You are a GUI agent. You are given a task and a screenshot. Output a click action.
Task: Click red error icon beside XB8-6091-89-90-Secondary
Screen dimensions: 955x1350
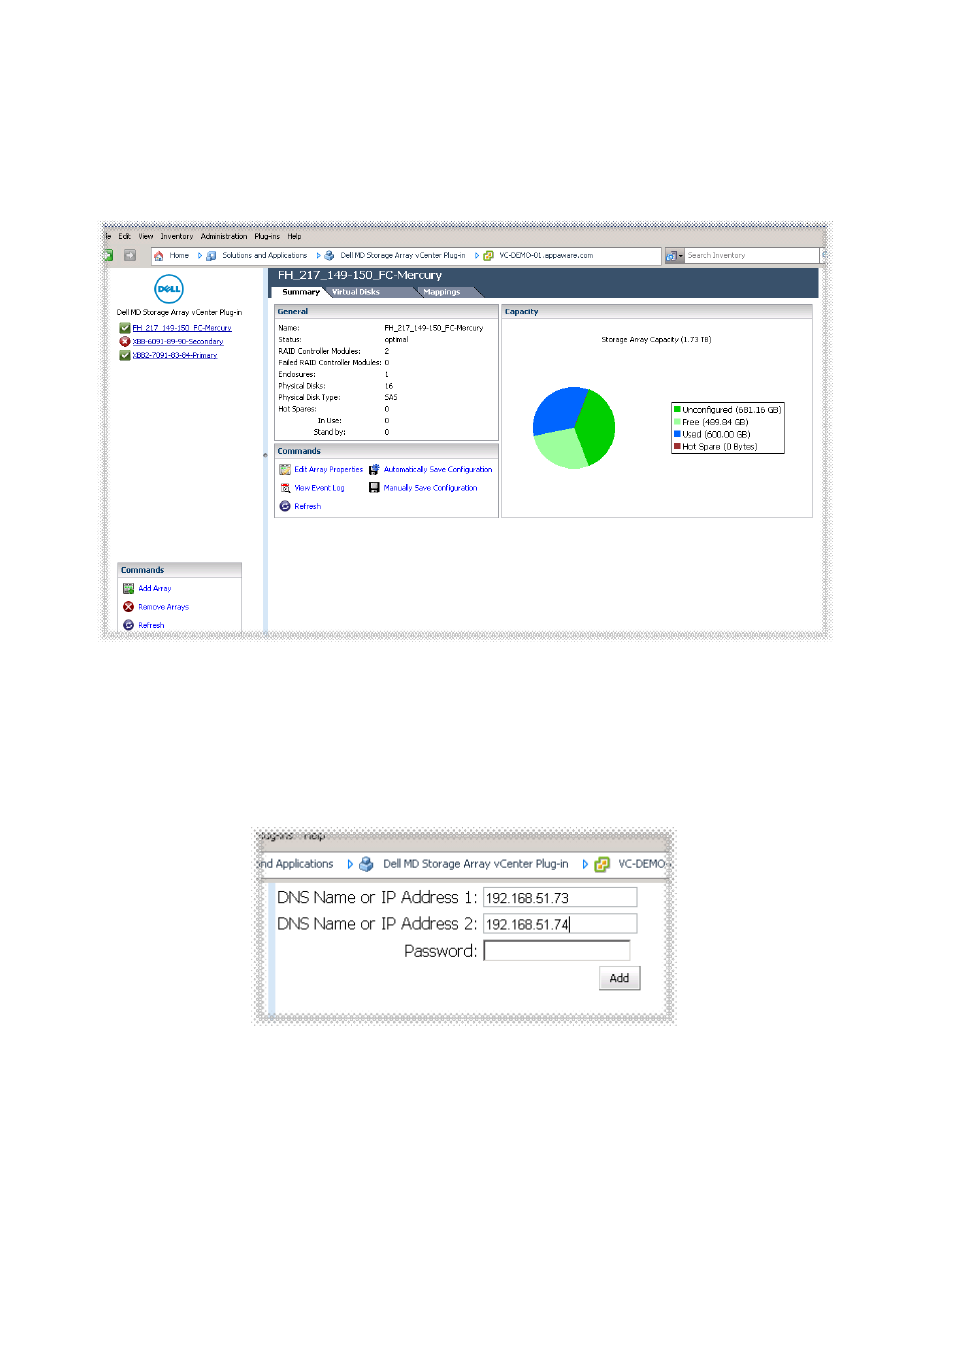(x=125, y=342)
